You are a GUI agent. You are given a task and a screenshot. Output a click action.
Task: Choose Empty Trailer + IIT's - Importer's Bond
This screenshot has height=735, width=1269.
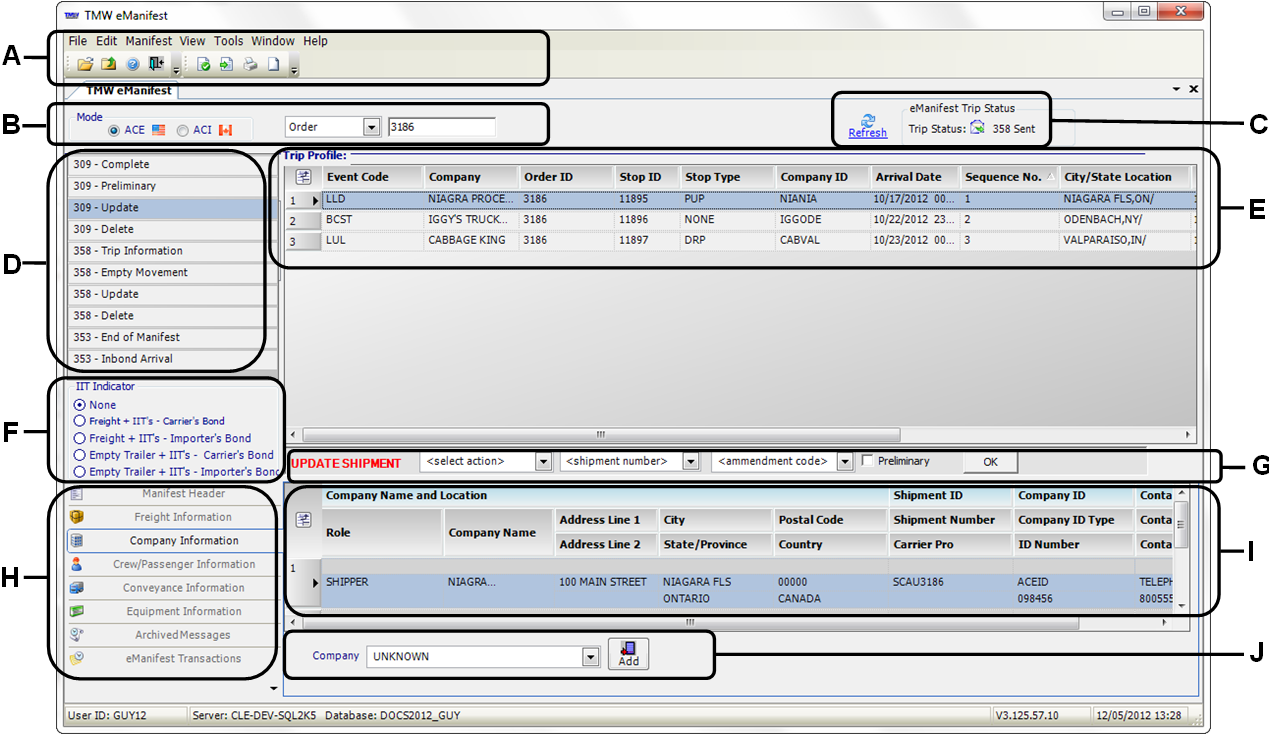pos(80,471)
